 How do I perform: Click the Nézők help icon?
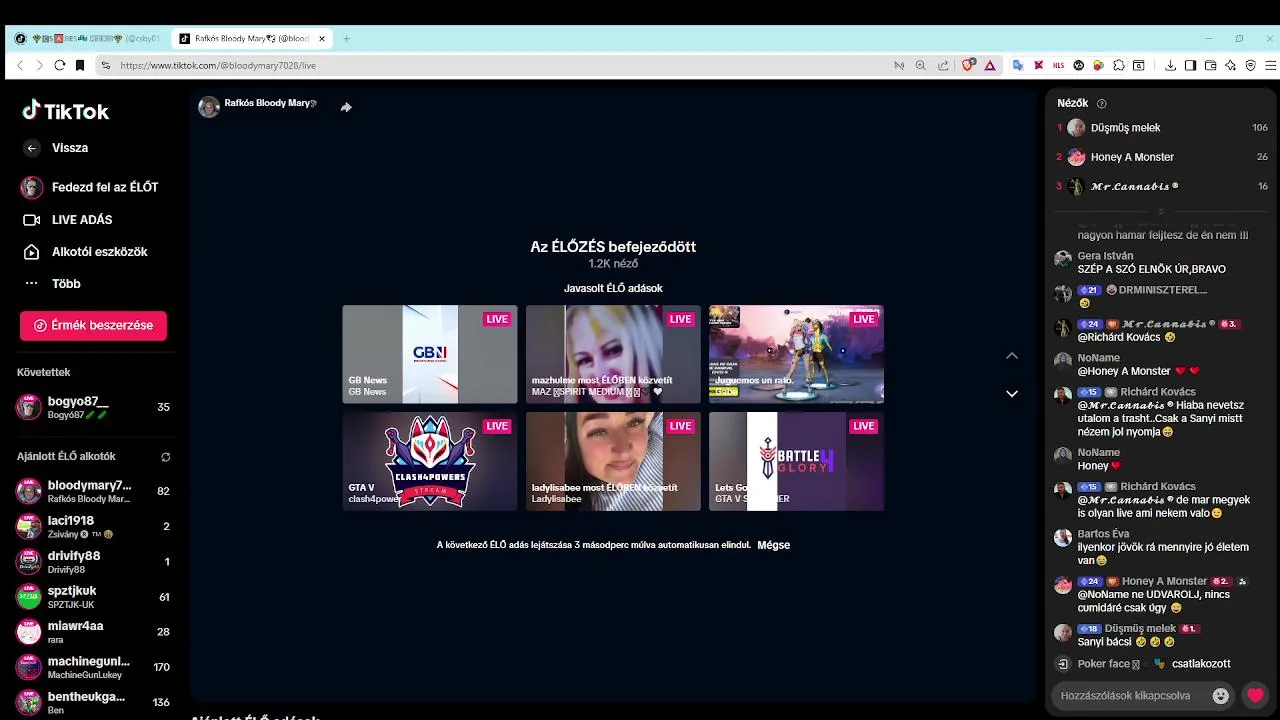tap(1102, 104)
